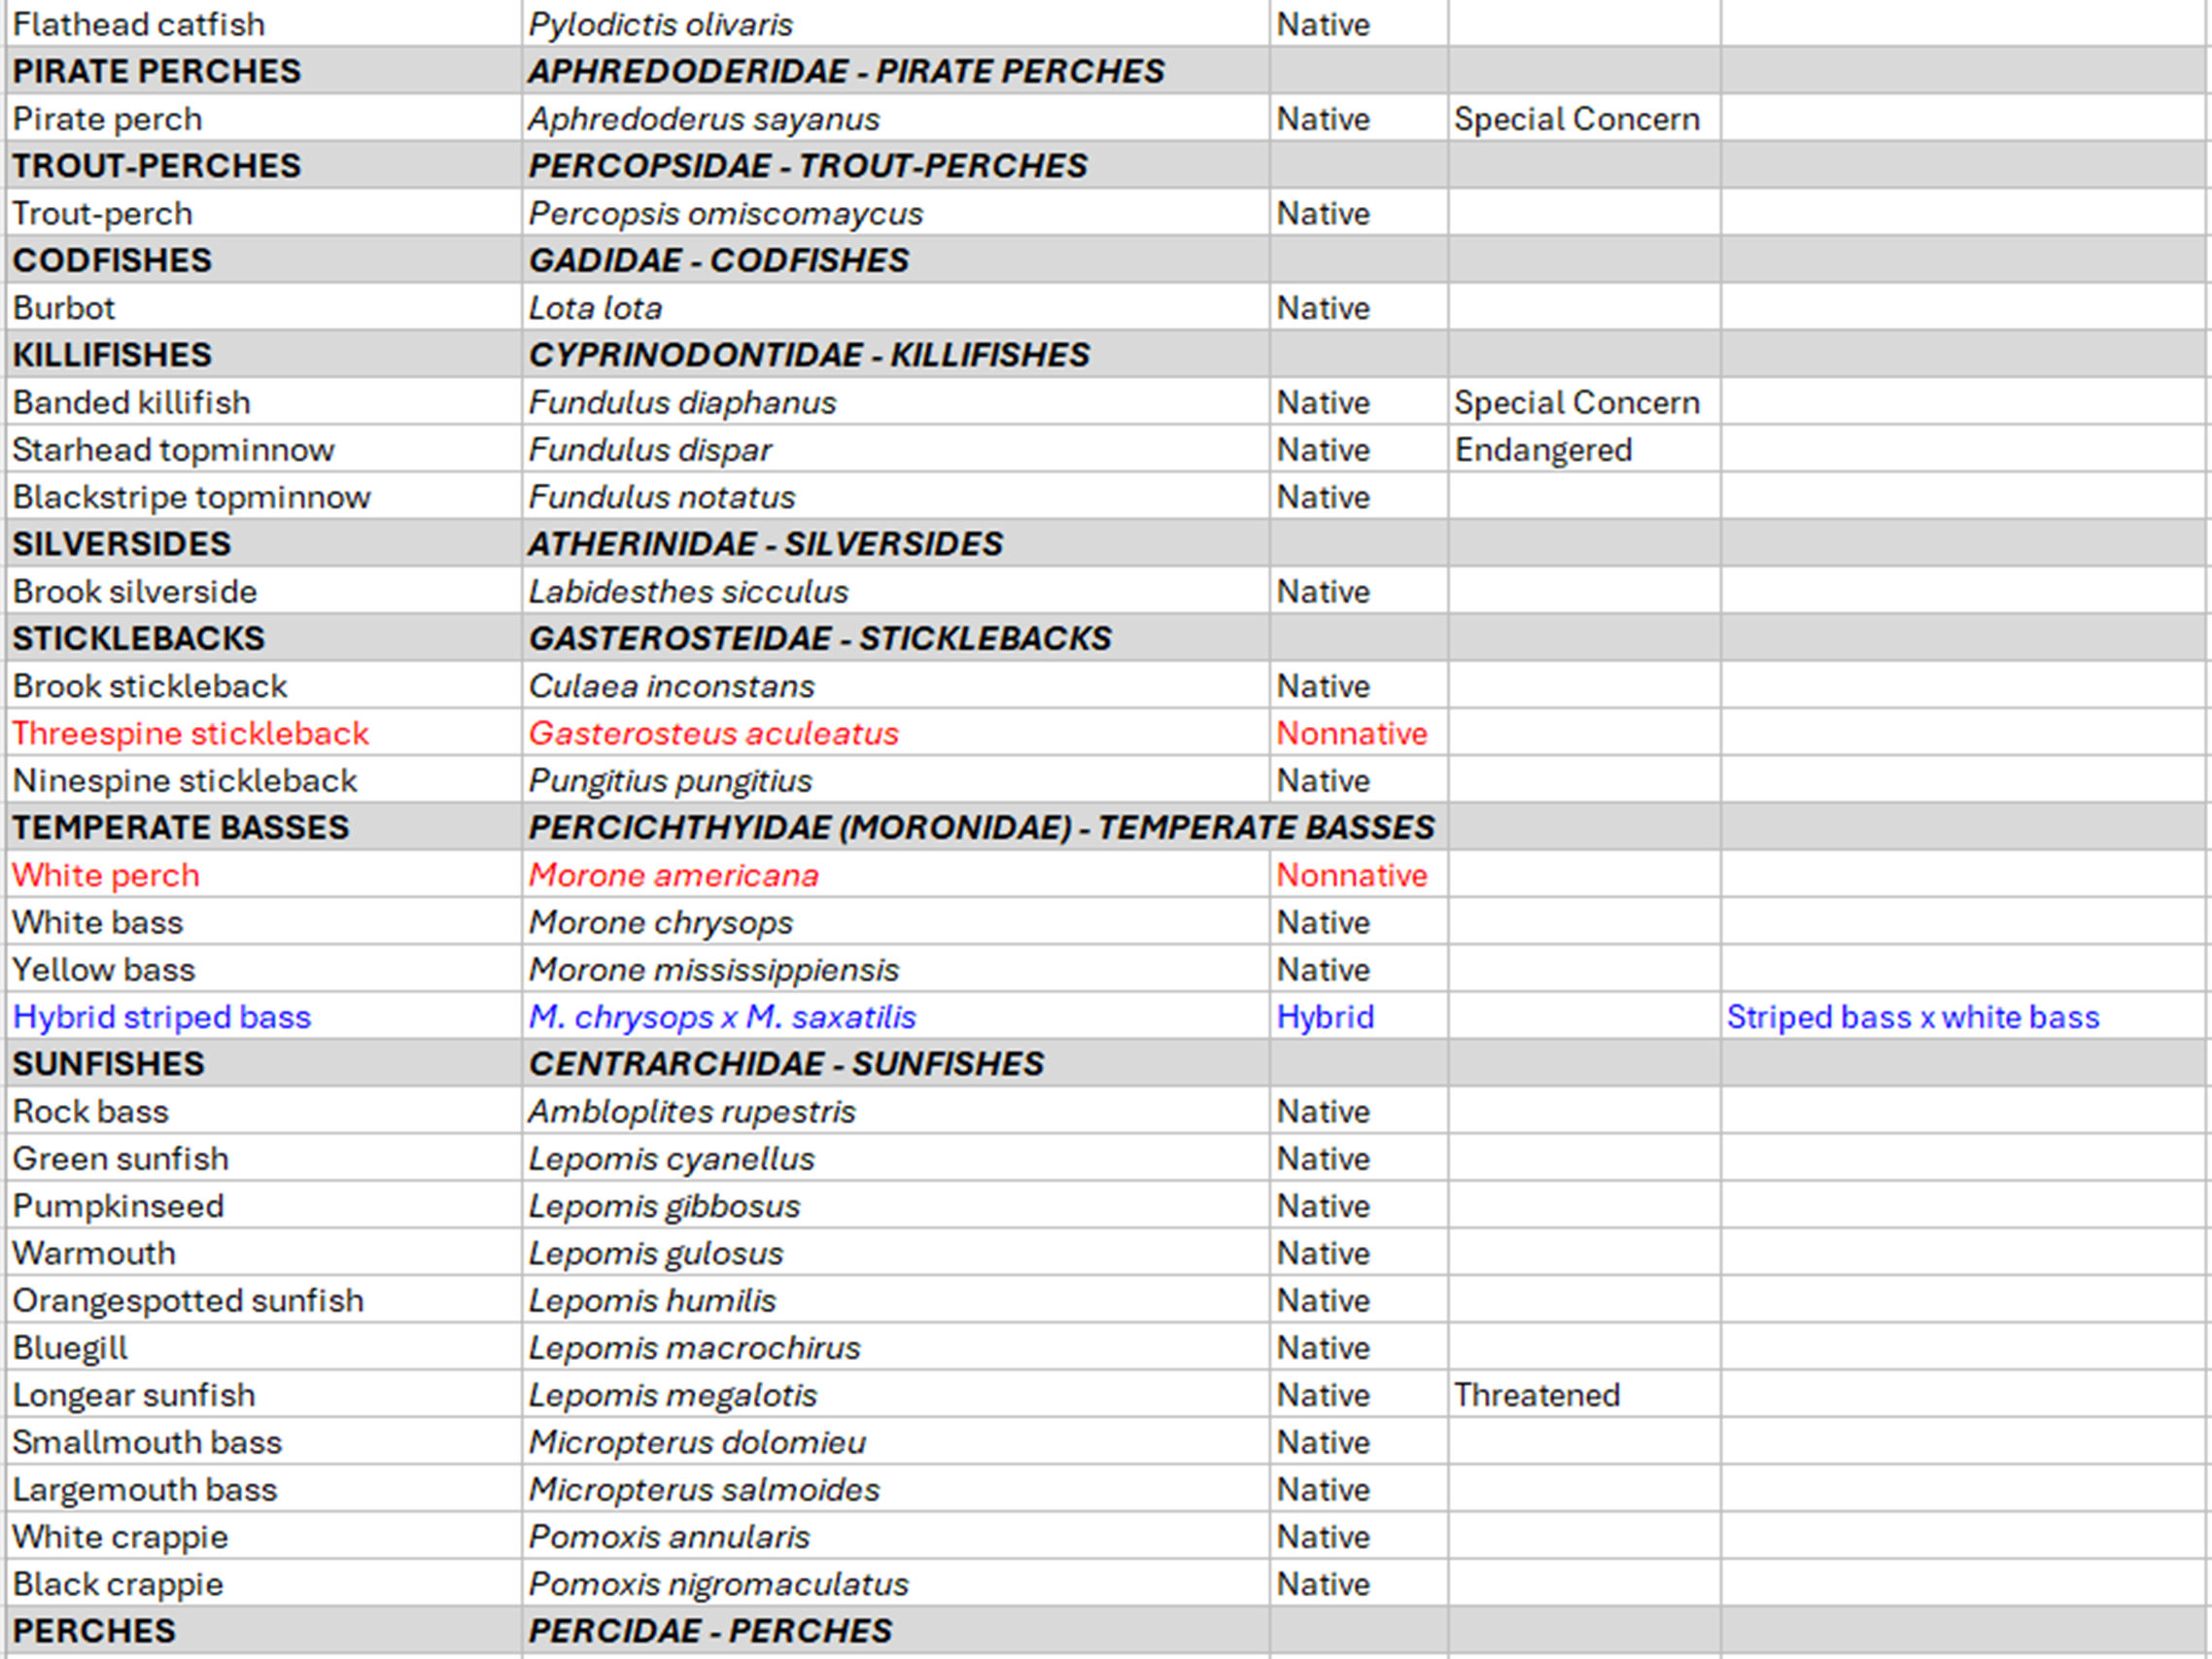This screenshot has height=1659, width=2212.
Task: Click the Flathead catfish cell
Action: 139,24
